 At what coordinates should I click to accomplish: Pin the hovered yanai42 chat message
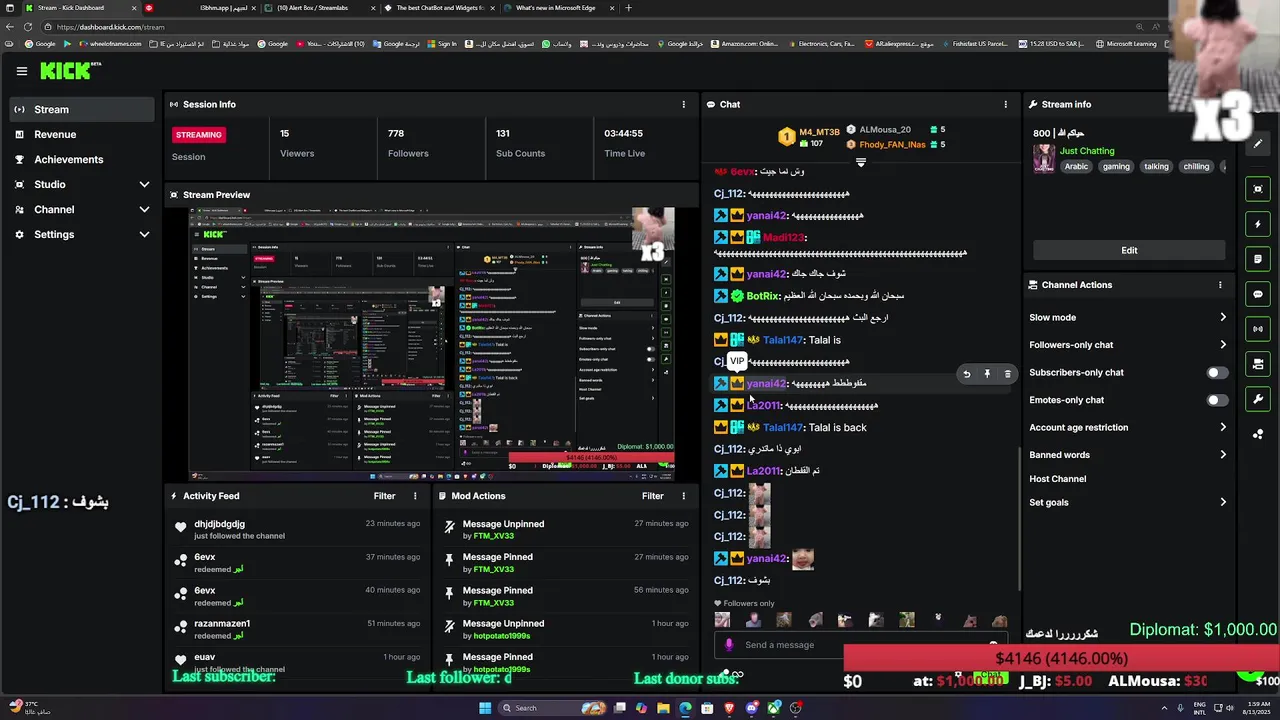pyautogui.click(x=987, y=374)
